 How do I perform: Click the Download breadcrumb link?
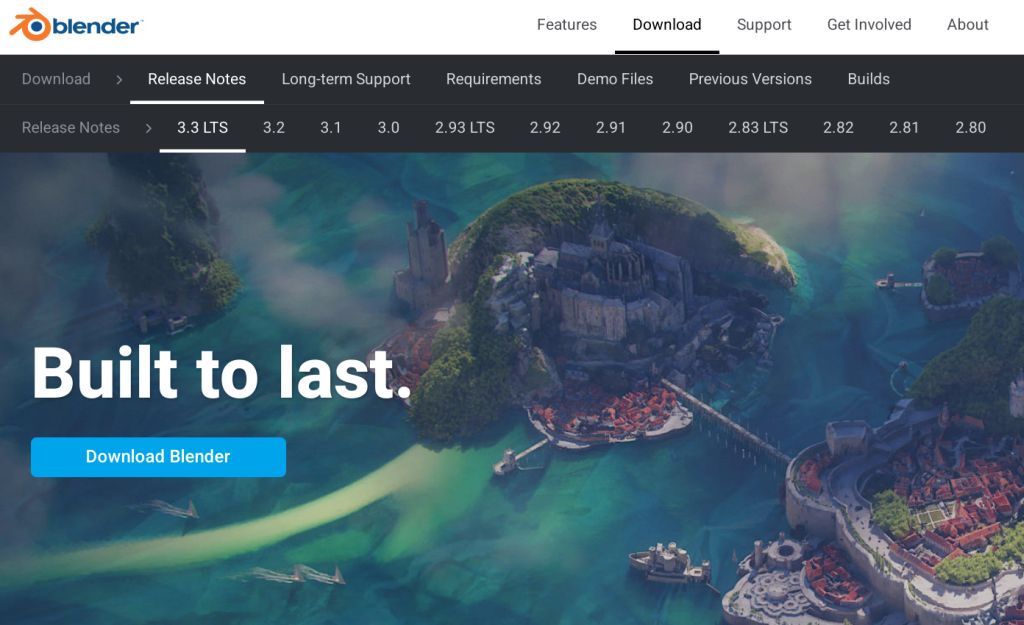pos(56,79)
